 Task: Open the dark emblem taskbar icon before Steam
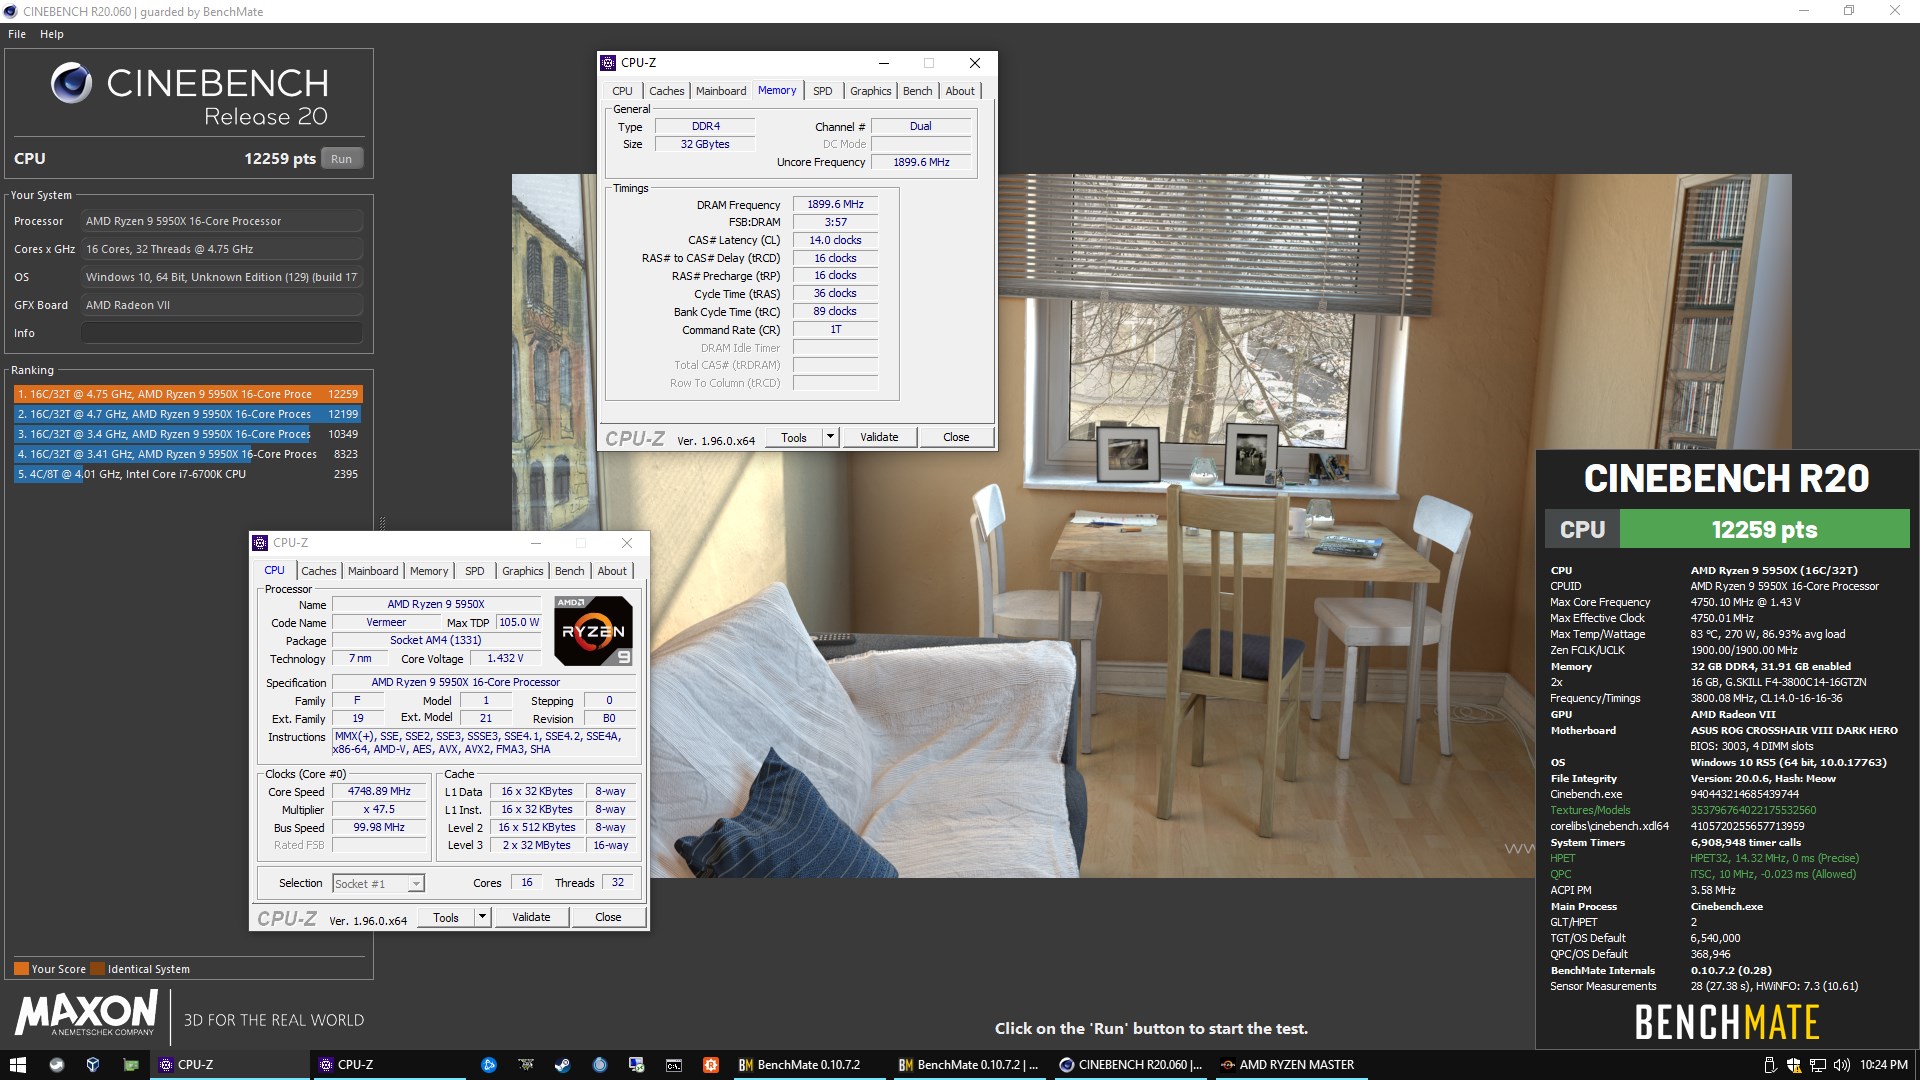(525, 1065)
